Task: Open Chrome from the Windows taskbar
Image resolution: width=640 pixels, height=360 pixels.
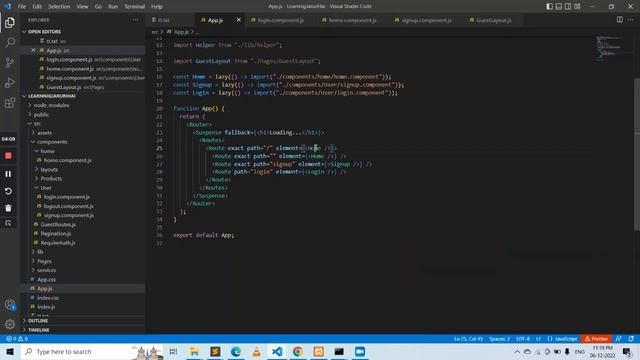Action: point(298,351)
